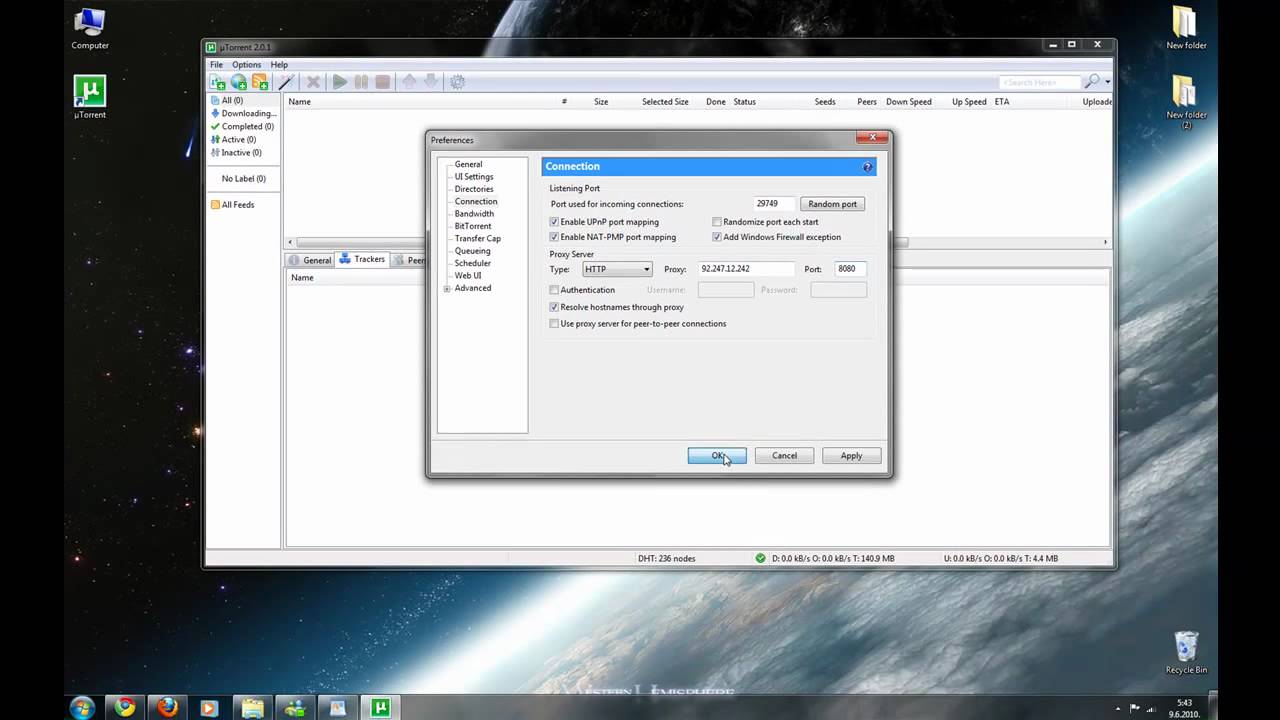Enable Randomize port each start
Viewport: 1280px width, 720px height.
pos(717,222)
